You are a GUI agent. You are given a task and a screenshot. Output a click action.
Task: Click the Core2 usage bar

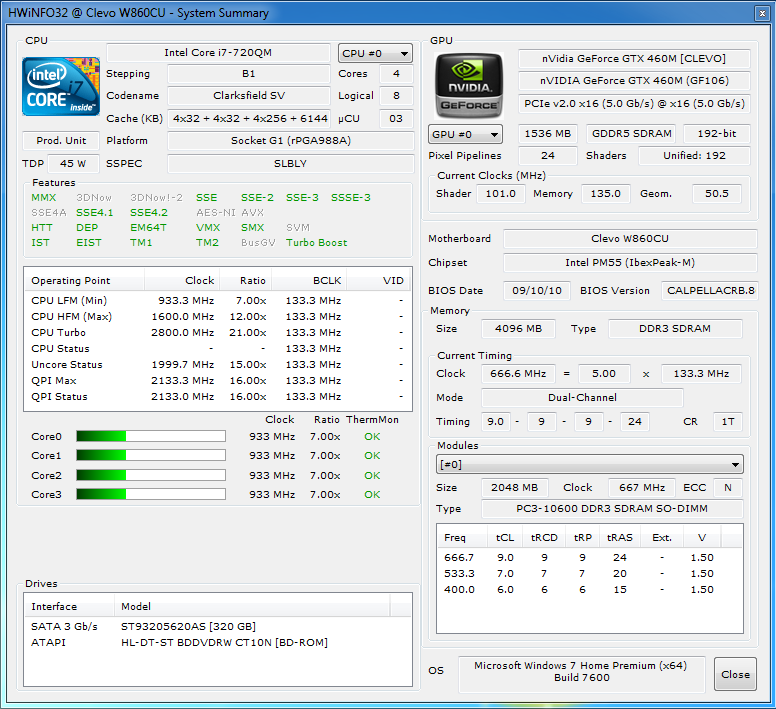(151, 475)
